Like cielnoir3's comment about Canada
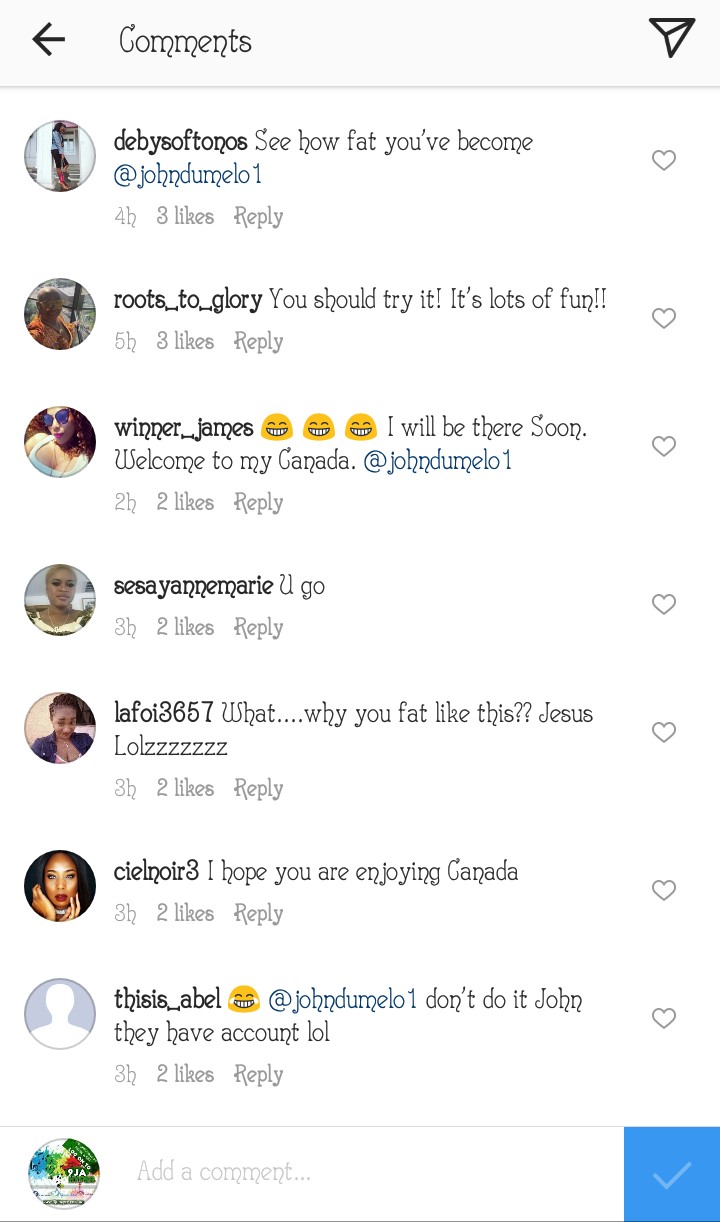 (x=664, y=890)
